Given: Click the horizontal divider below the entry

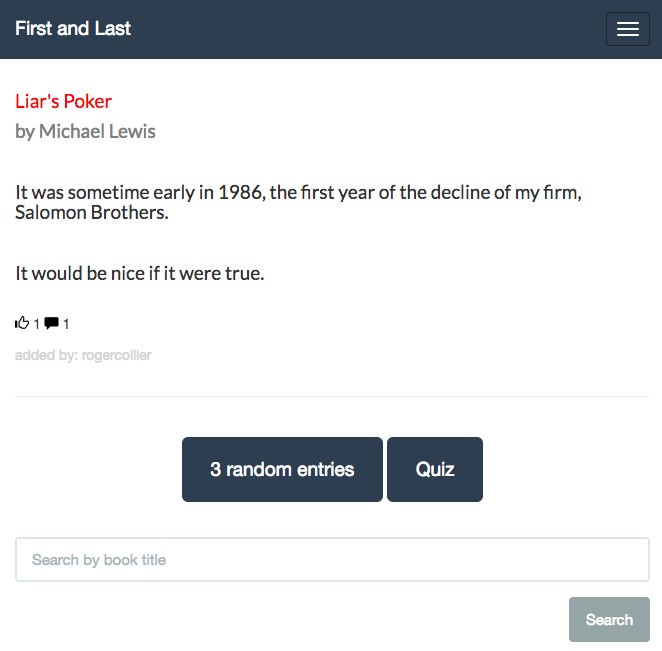Looking at the screenshot, I should [x=332, y=396].
